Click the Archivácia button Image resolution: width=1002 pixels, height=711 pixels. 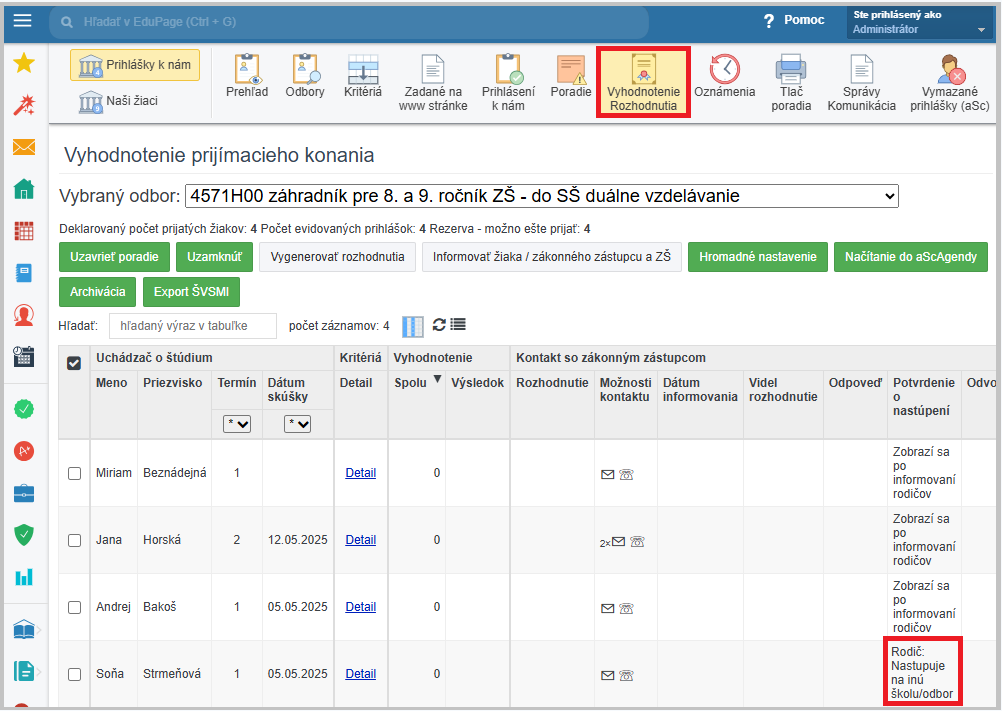pos(98,292)
